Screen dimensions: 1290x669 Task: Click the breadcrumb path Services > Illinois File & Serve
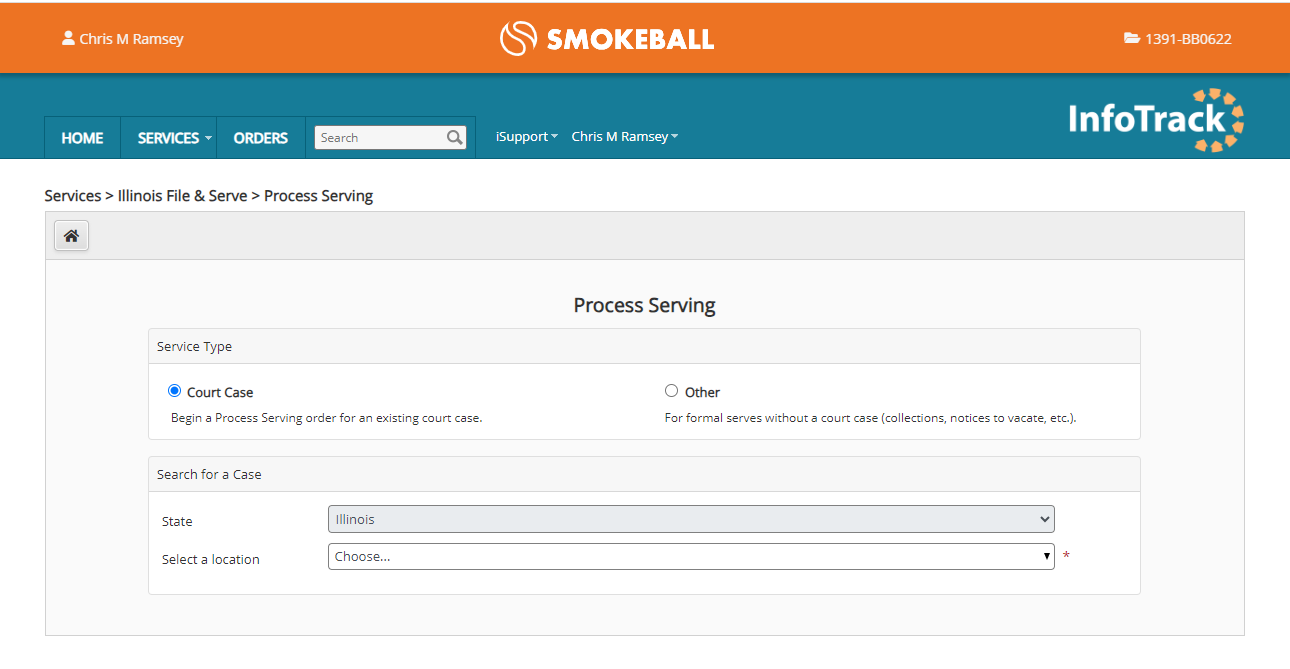(x=146, y=196)
